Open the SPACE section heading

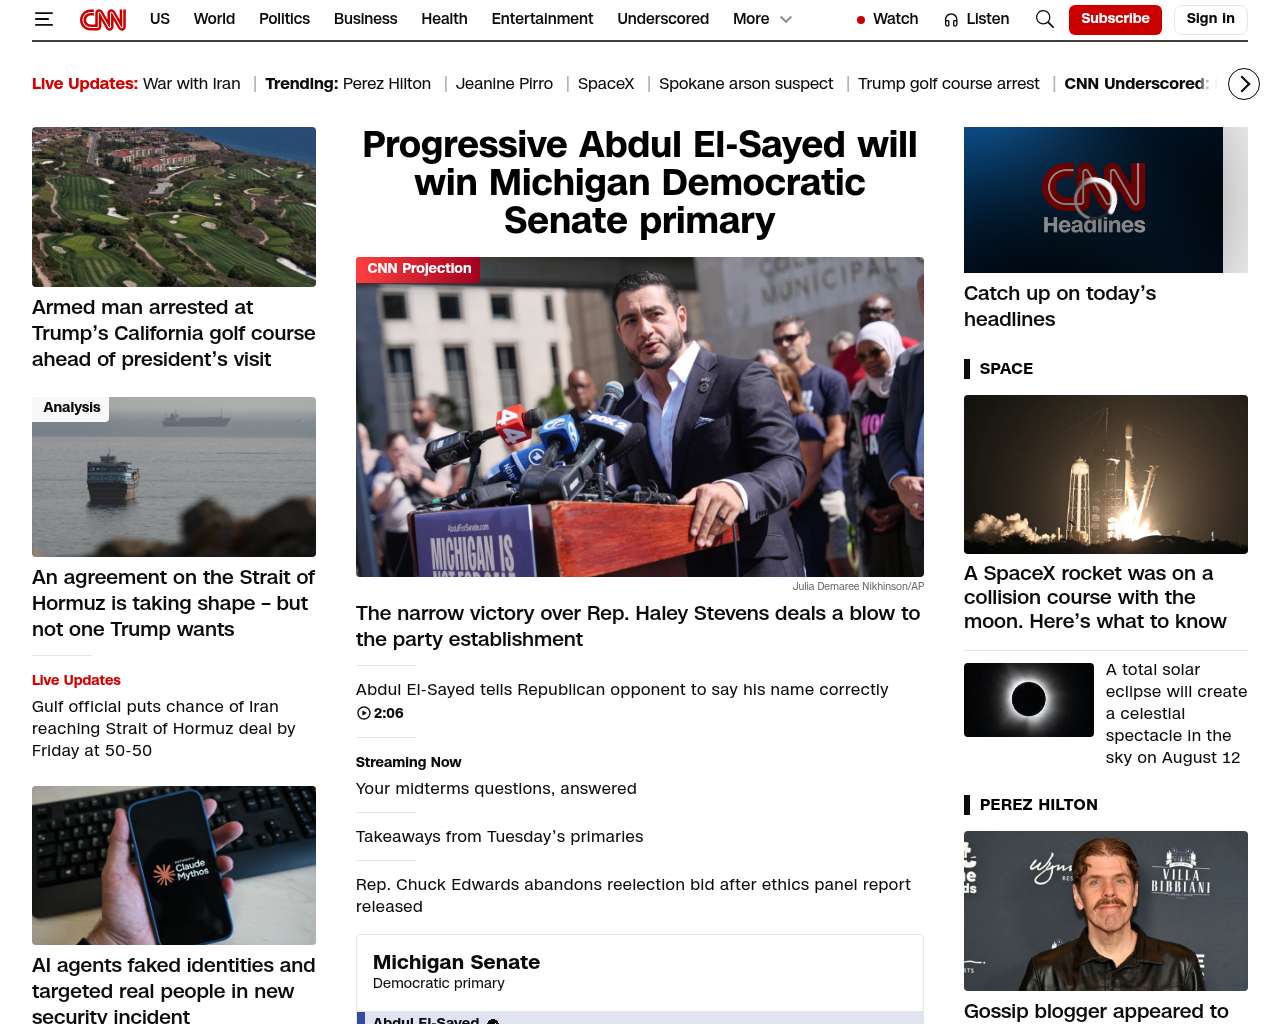point(1006,369)
